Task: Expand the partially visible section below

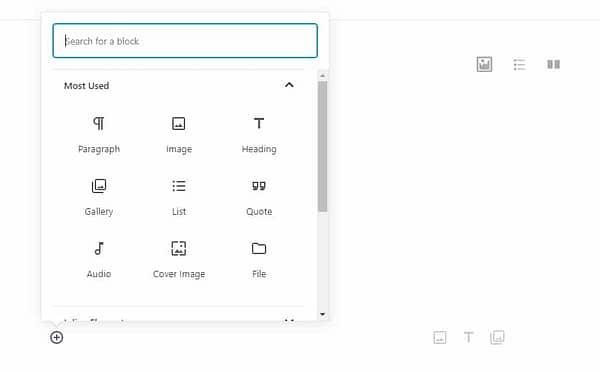Action: (289, 320)
